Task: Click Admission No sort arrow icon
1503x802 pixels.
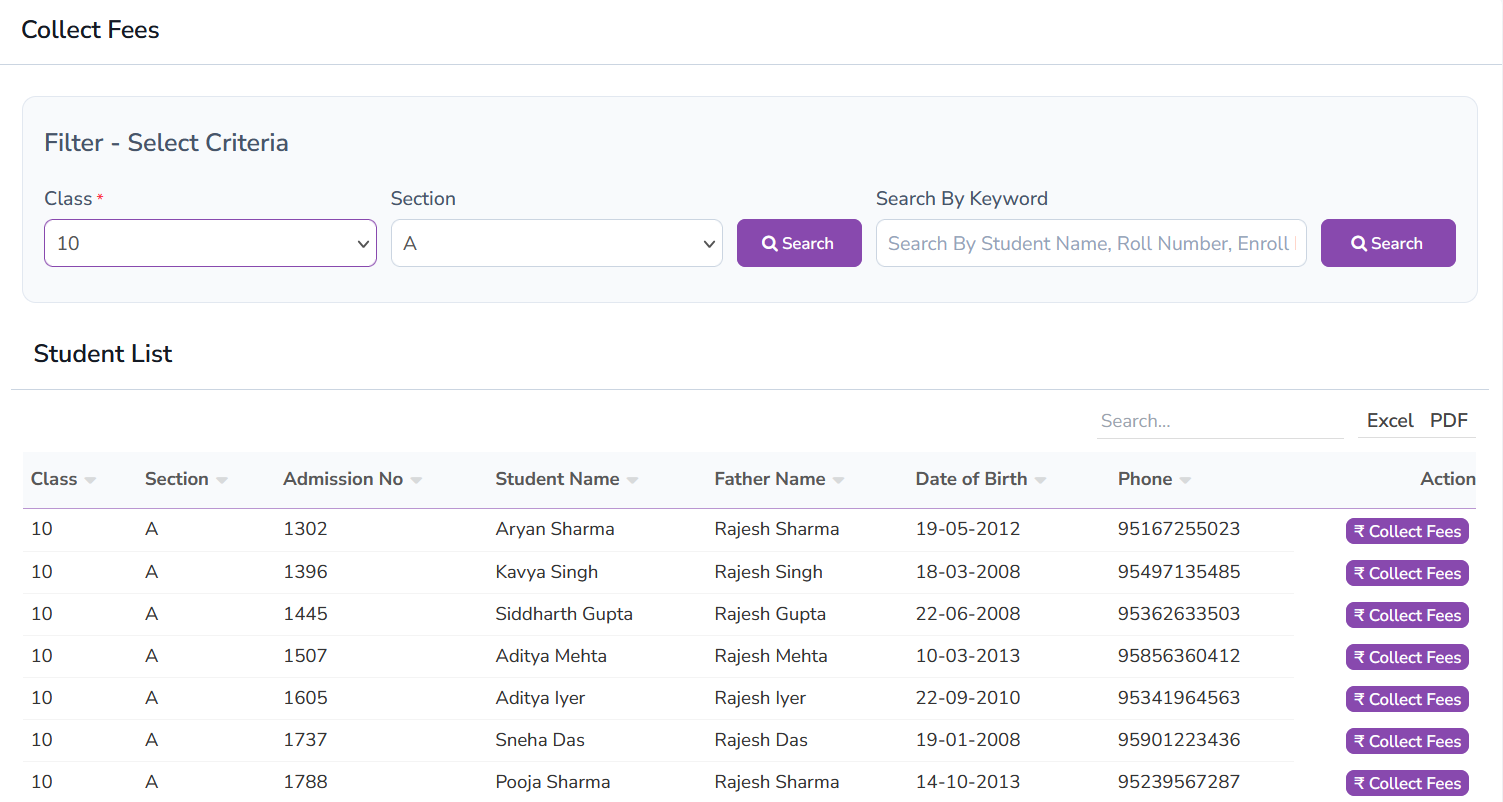Action: (416, 481)
